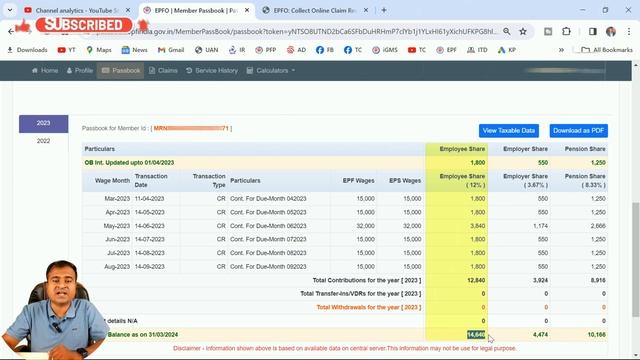Click pension share closing value 10,166
Screen dimensions: 640x360
(596, 335)
